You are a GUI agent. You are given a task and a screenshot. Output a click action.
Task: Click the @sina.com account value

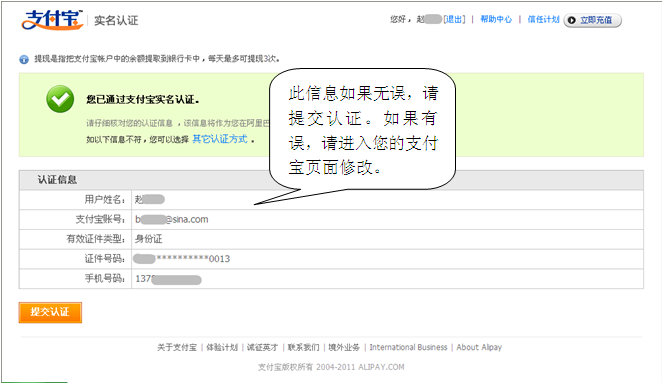tap(172, 219)
